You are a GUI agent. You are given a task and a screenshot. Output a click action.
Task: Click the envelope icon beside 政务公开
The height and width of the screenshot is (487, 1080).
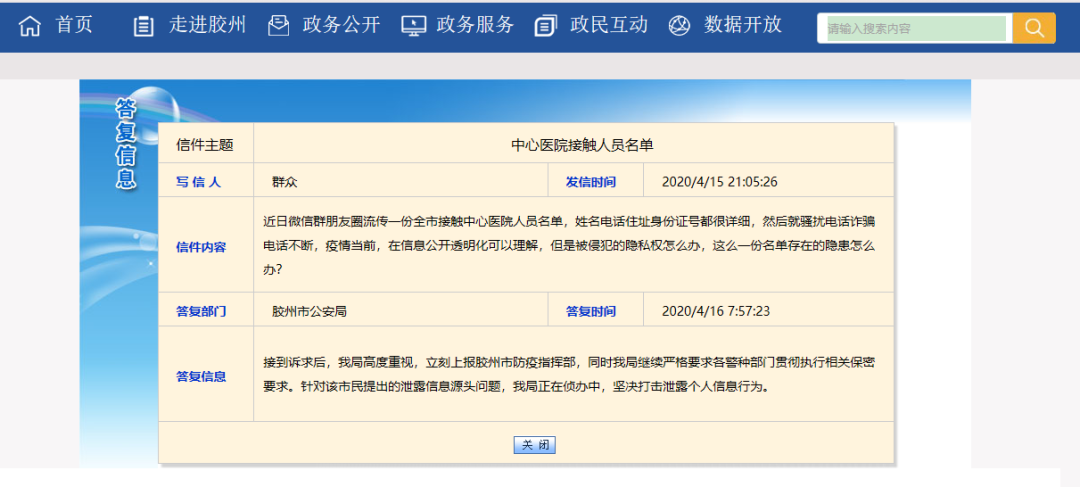278,26
